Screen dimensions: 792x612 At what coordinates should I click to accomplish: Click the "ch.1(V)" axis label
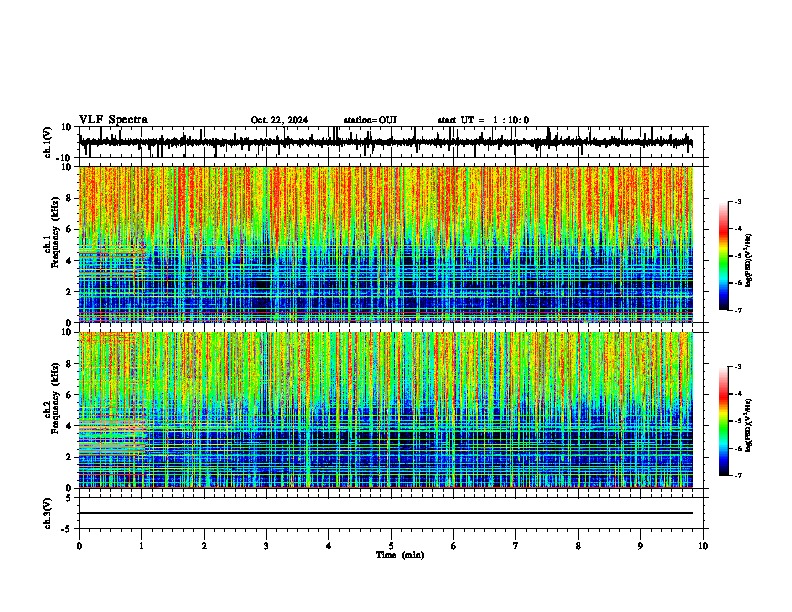coord(48,142)
